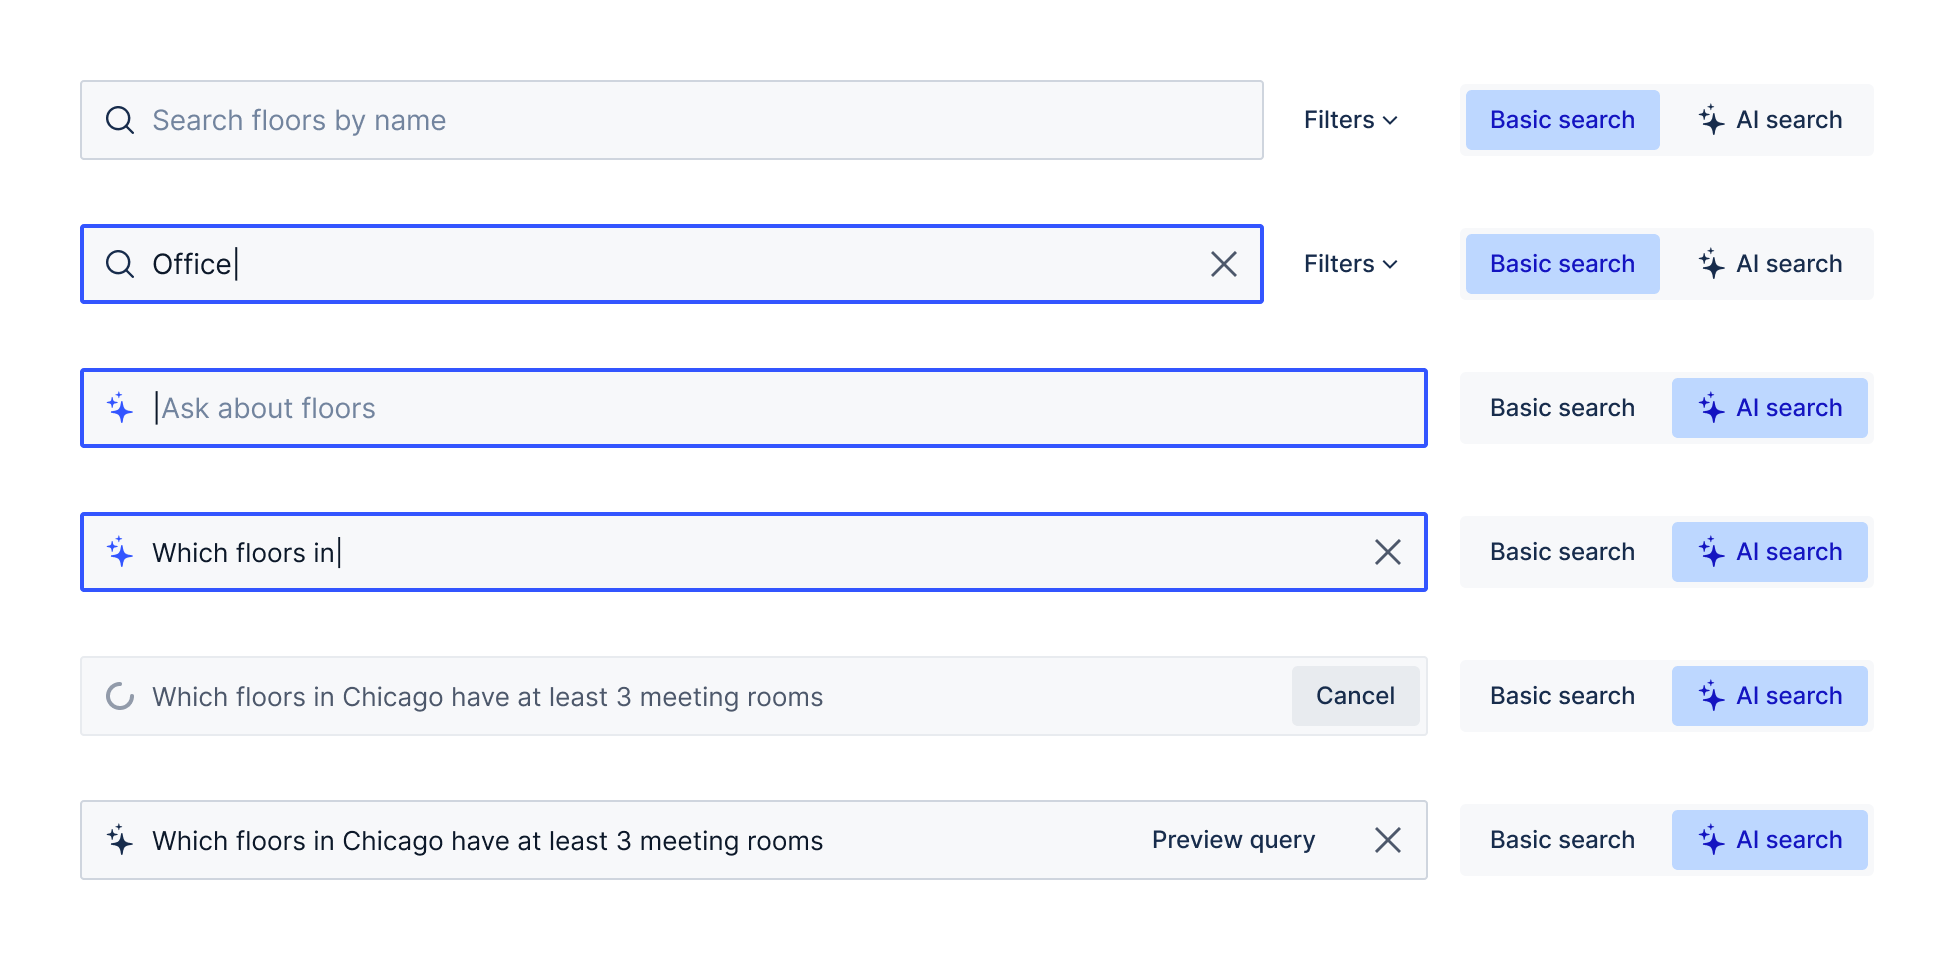1954x960 pixels.
Task: Expand Filters next to the Office search field
Action: pos(1350,264)
